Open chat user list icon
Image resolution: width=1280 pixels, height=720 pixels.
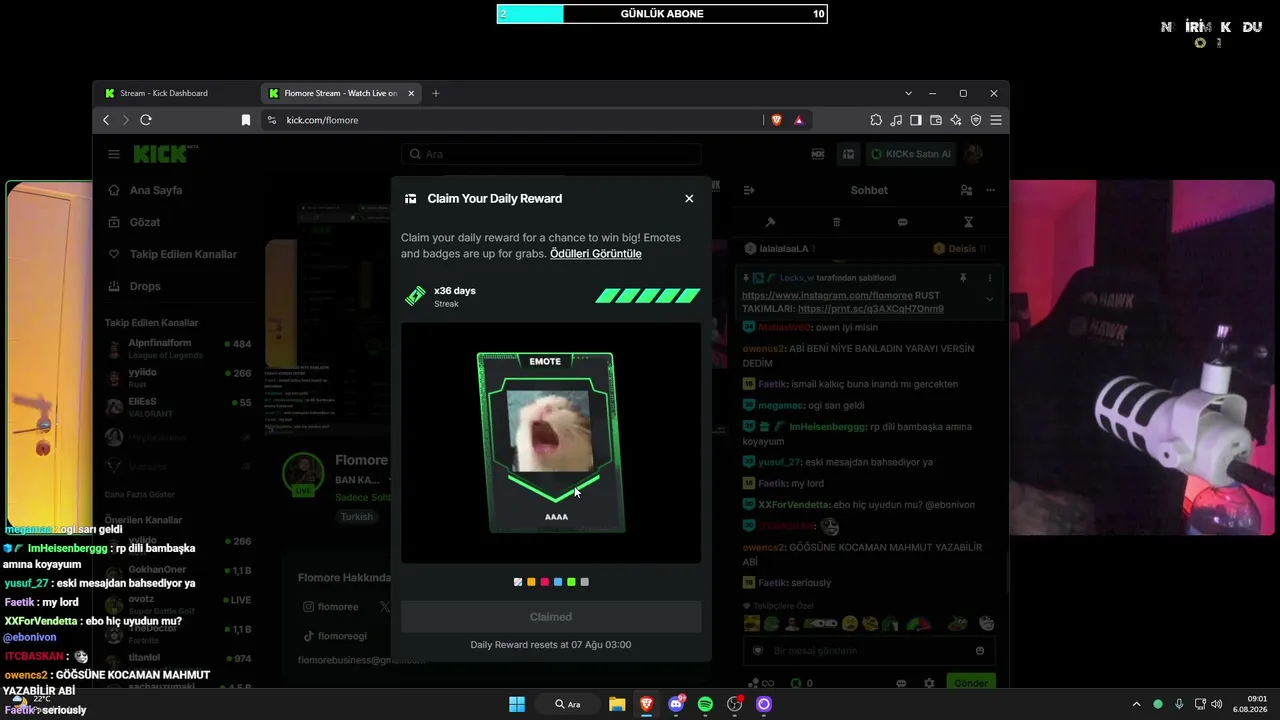pos(966,190)
